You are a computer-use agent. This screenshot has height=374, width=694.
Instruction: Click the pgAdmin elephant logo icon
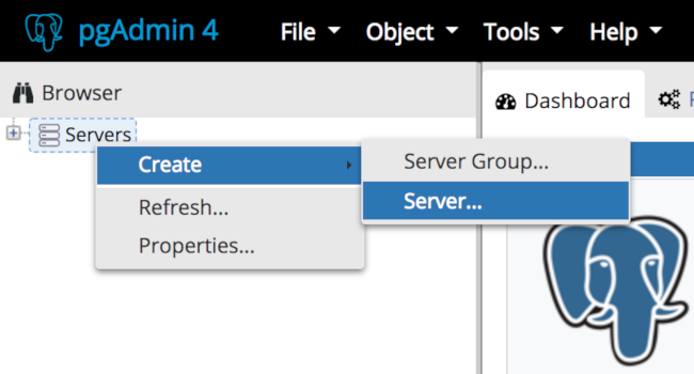click(x=43, y=31)
